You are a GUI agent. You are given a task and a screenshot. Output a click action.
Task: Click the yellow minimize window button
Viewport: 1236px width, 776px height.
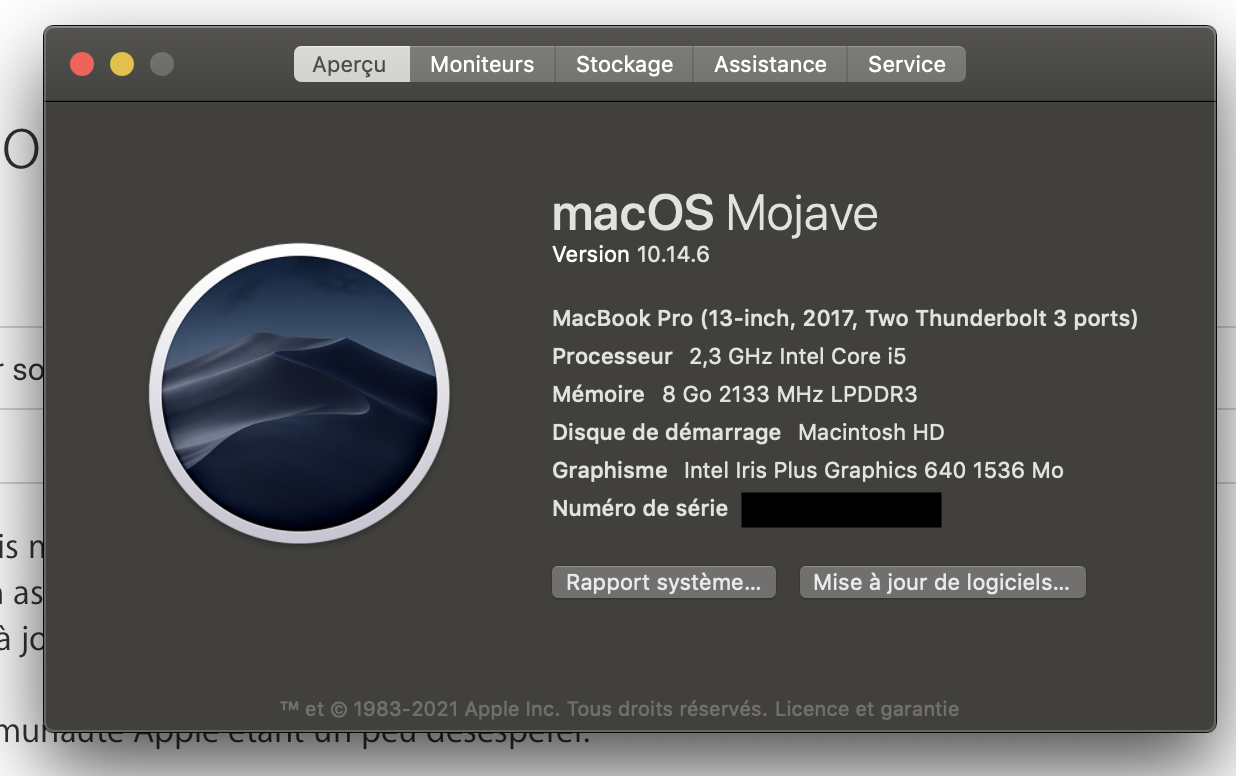pyautogui.click(x=122, y=64)
